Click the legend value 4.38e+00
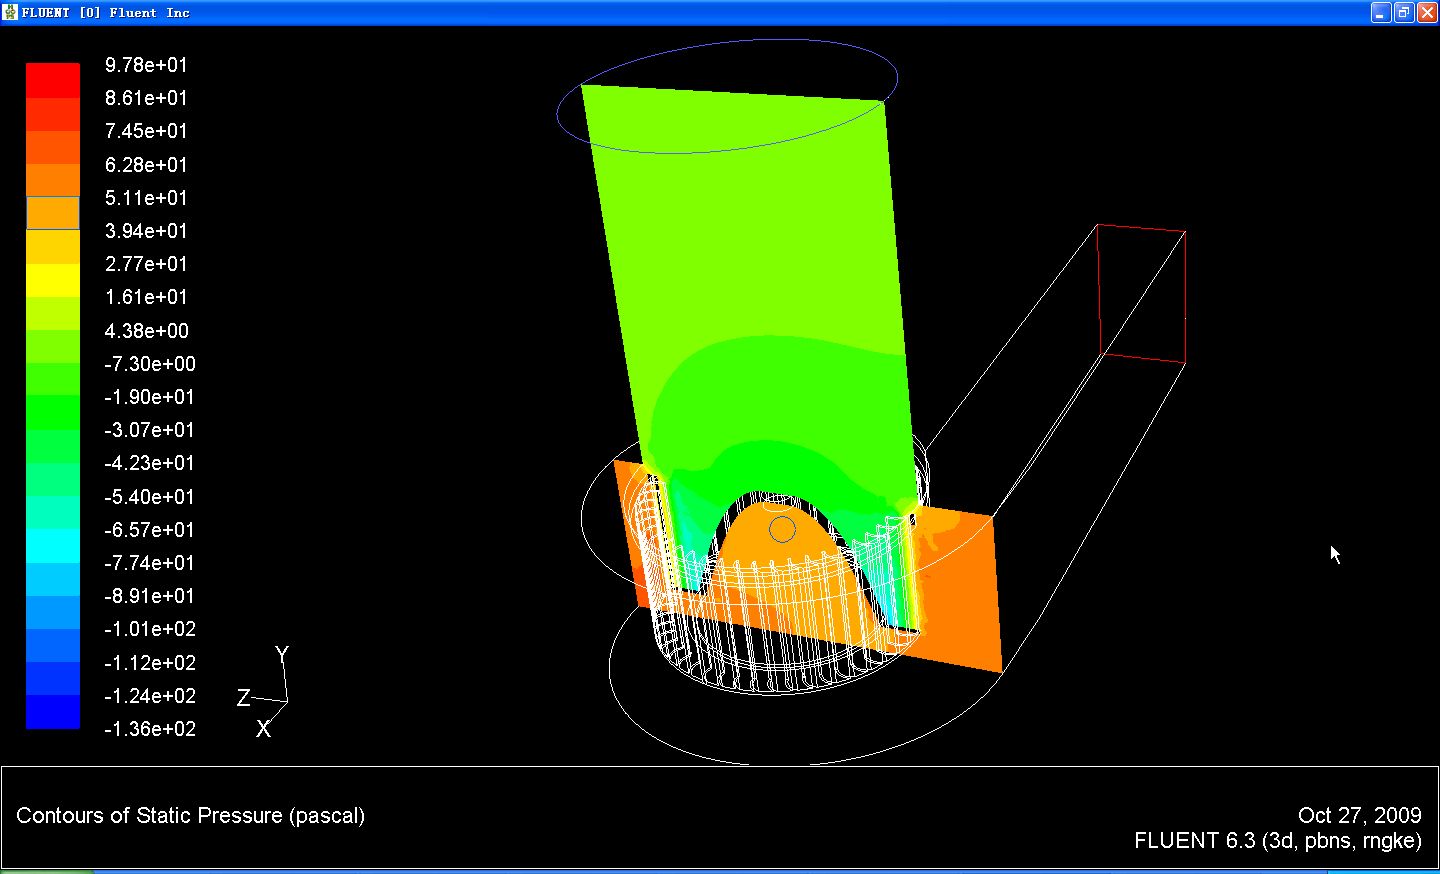The image size is (1440, 874). pyautogui.click(x=146, y=331)
